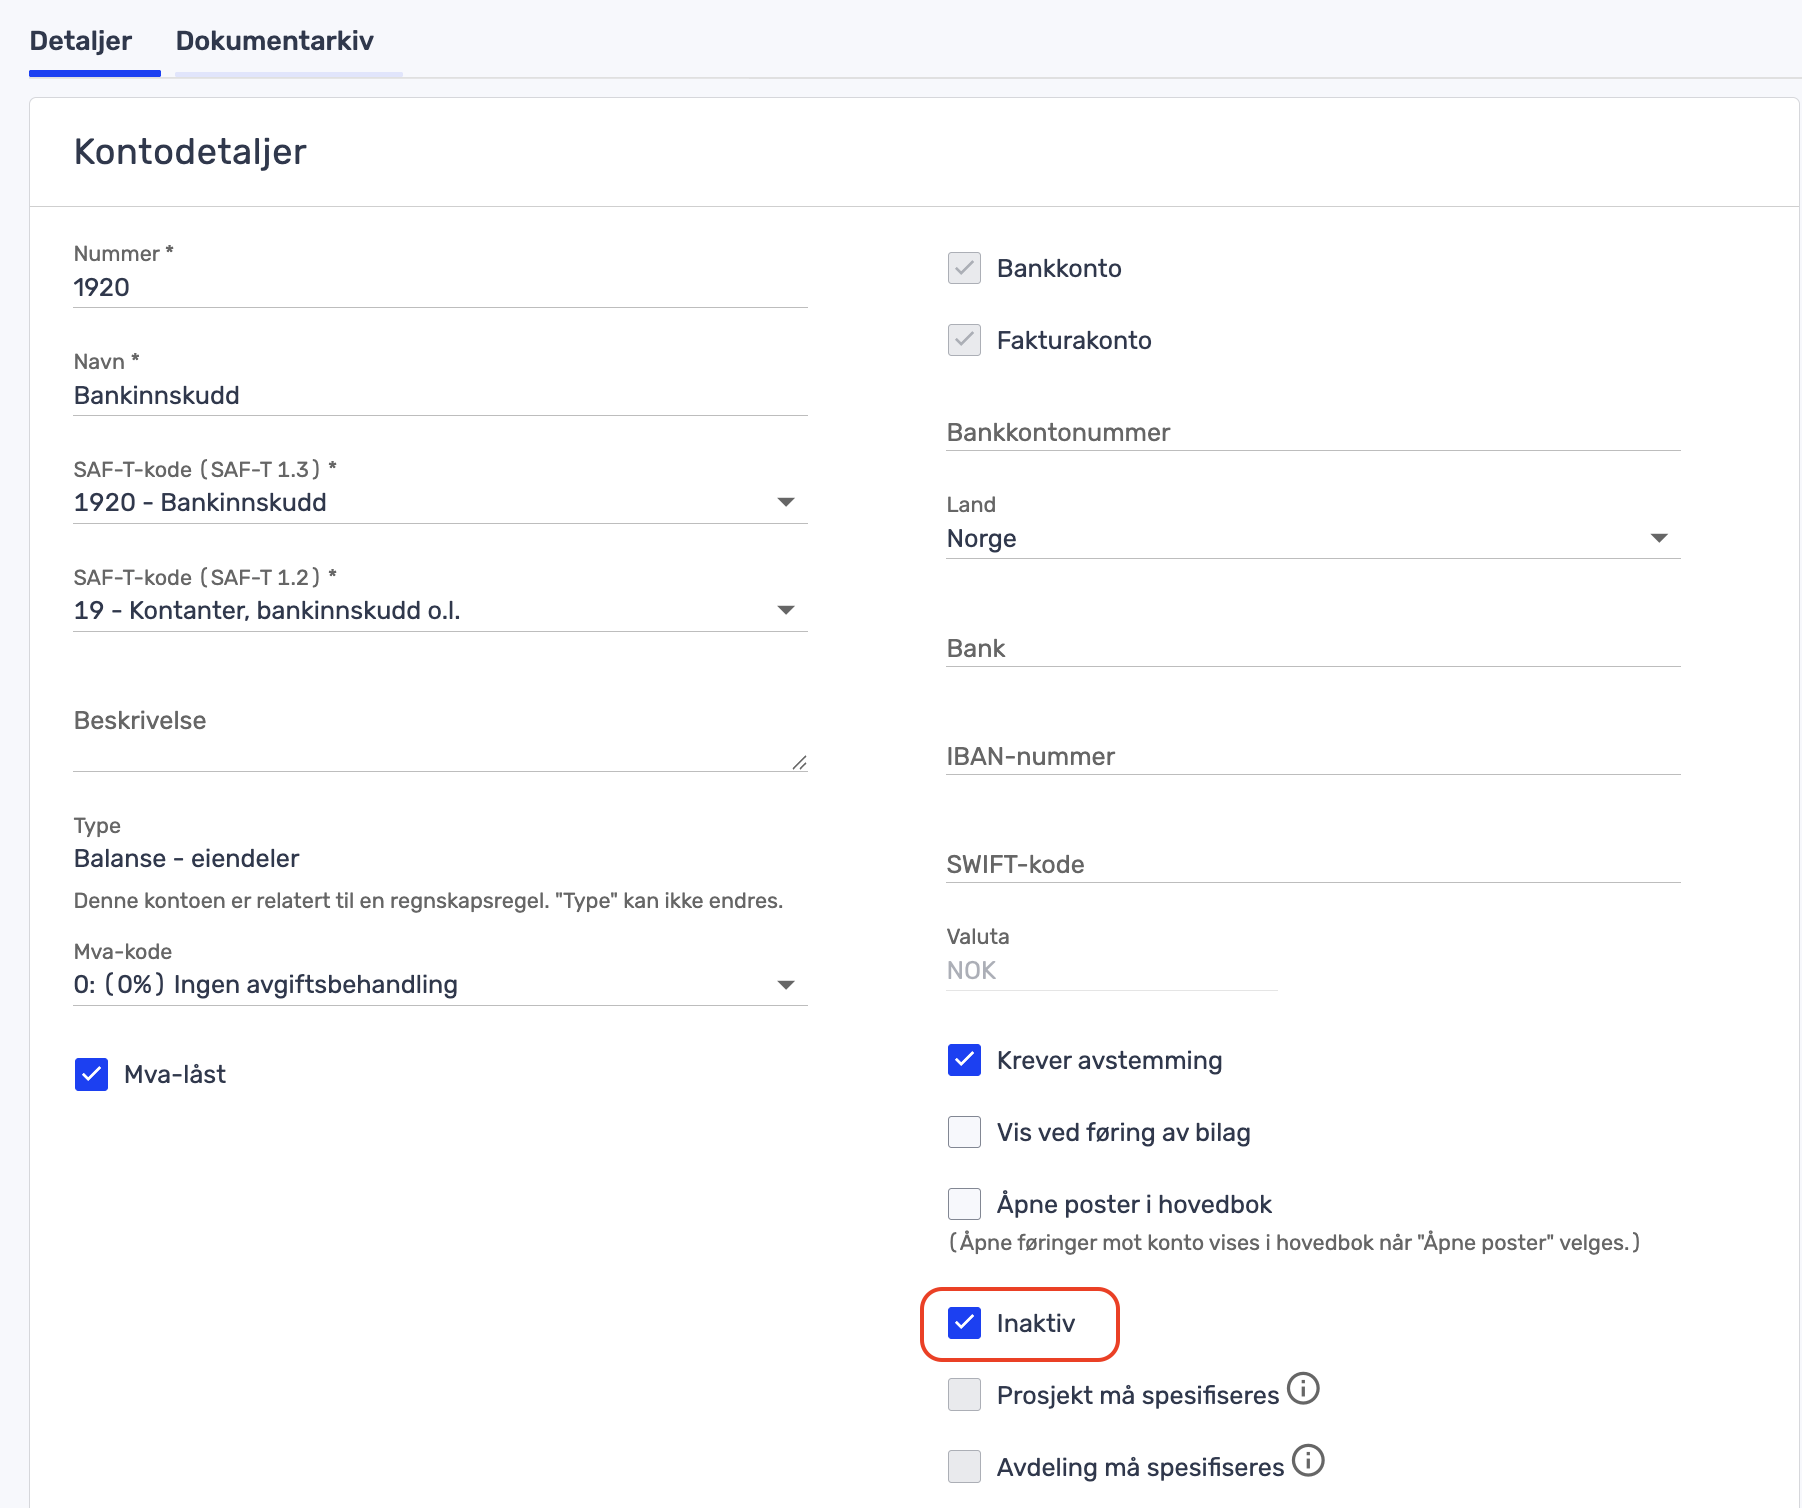This screenshot has height=1508, width=1802.
Task: Toggle the Mva-låst checkbox
Action: point(92,1075)
